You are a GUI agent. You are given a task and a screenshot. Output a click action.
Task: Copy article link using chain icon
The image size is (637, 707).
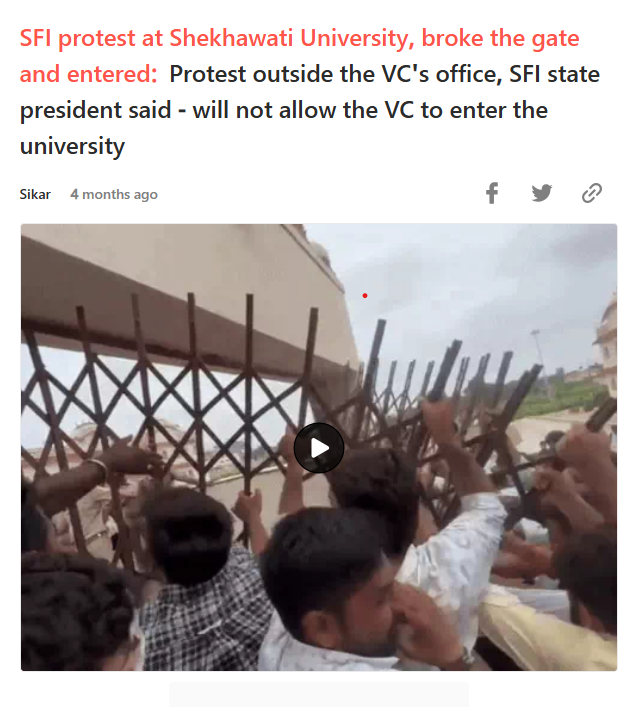(591, 193)
